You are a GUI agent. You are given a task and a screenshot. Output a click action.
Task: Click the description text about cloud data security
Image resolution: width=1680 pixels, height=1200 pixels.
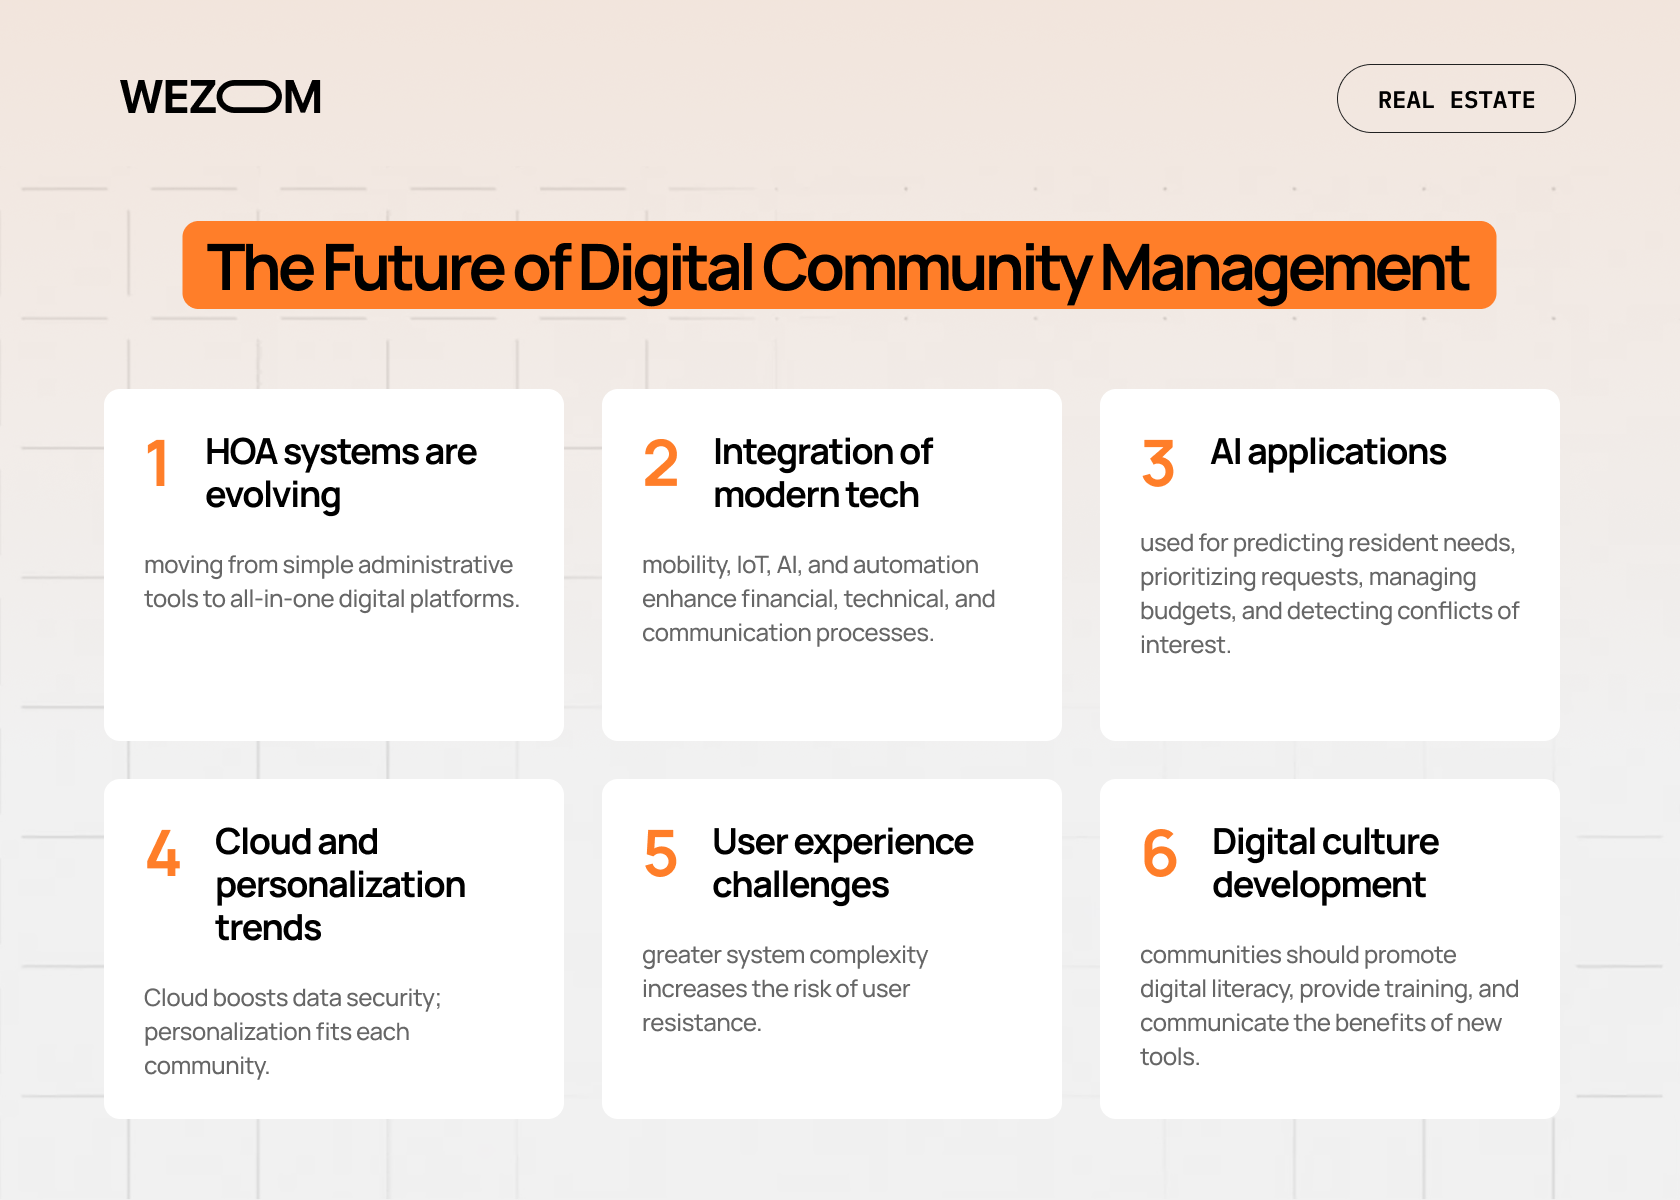pyautogui.click(x=294, y=1031)
